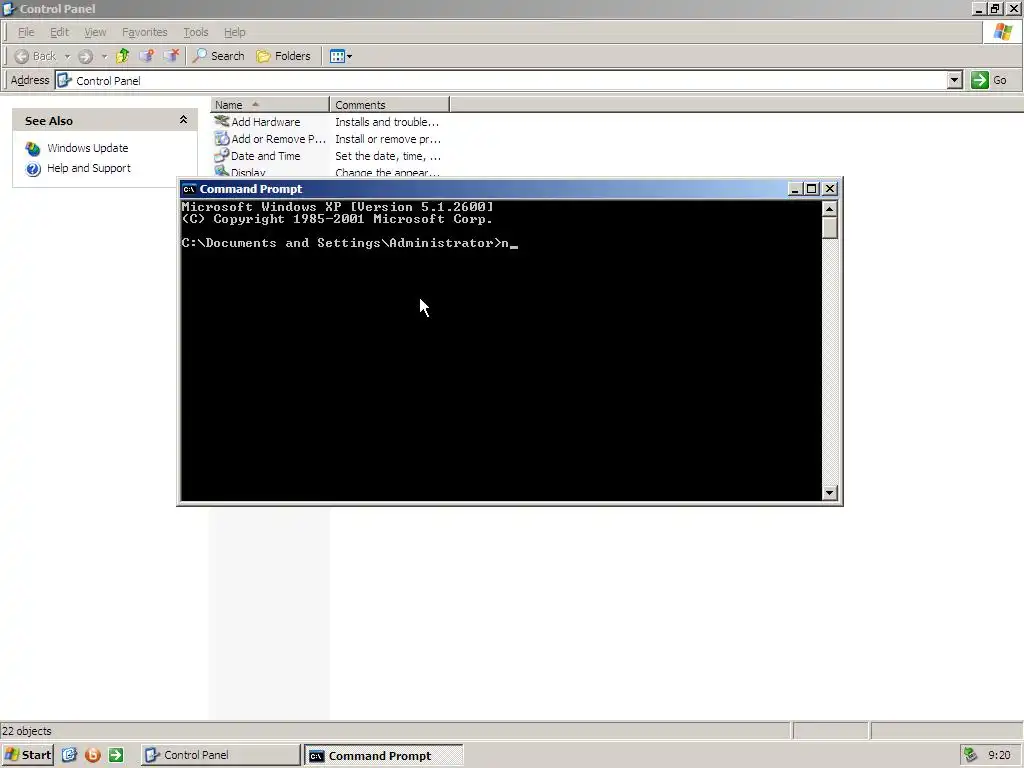Screen dimensions: 1024x768
Task: Click the Add Hardware icon
Action: pyautogui.click(x=222, y=121)
